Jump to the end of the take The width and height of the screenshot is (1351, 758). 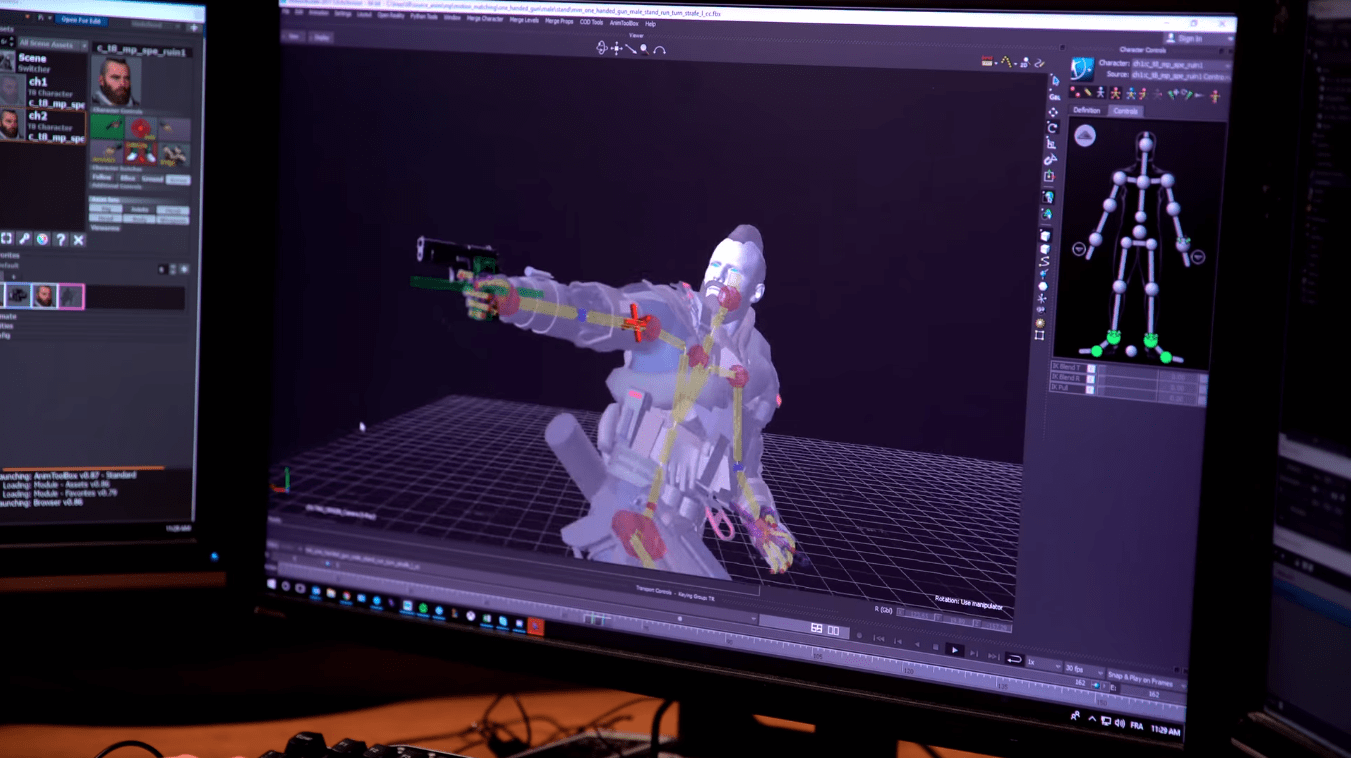994,656
